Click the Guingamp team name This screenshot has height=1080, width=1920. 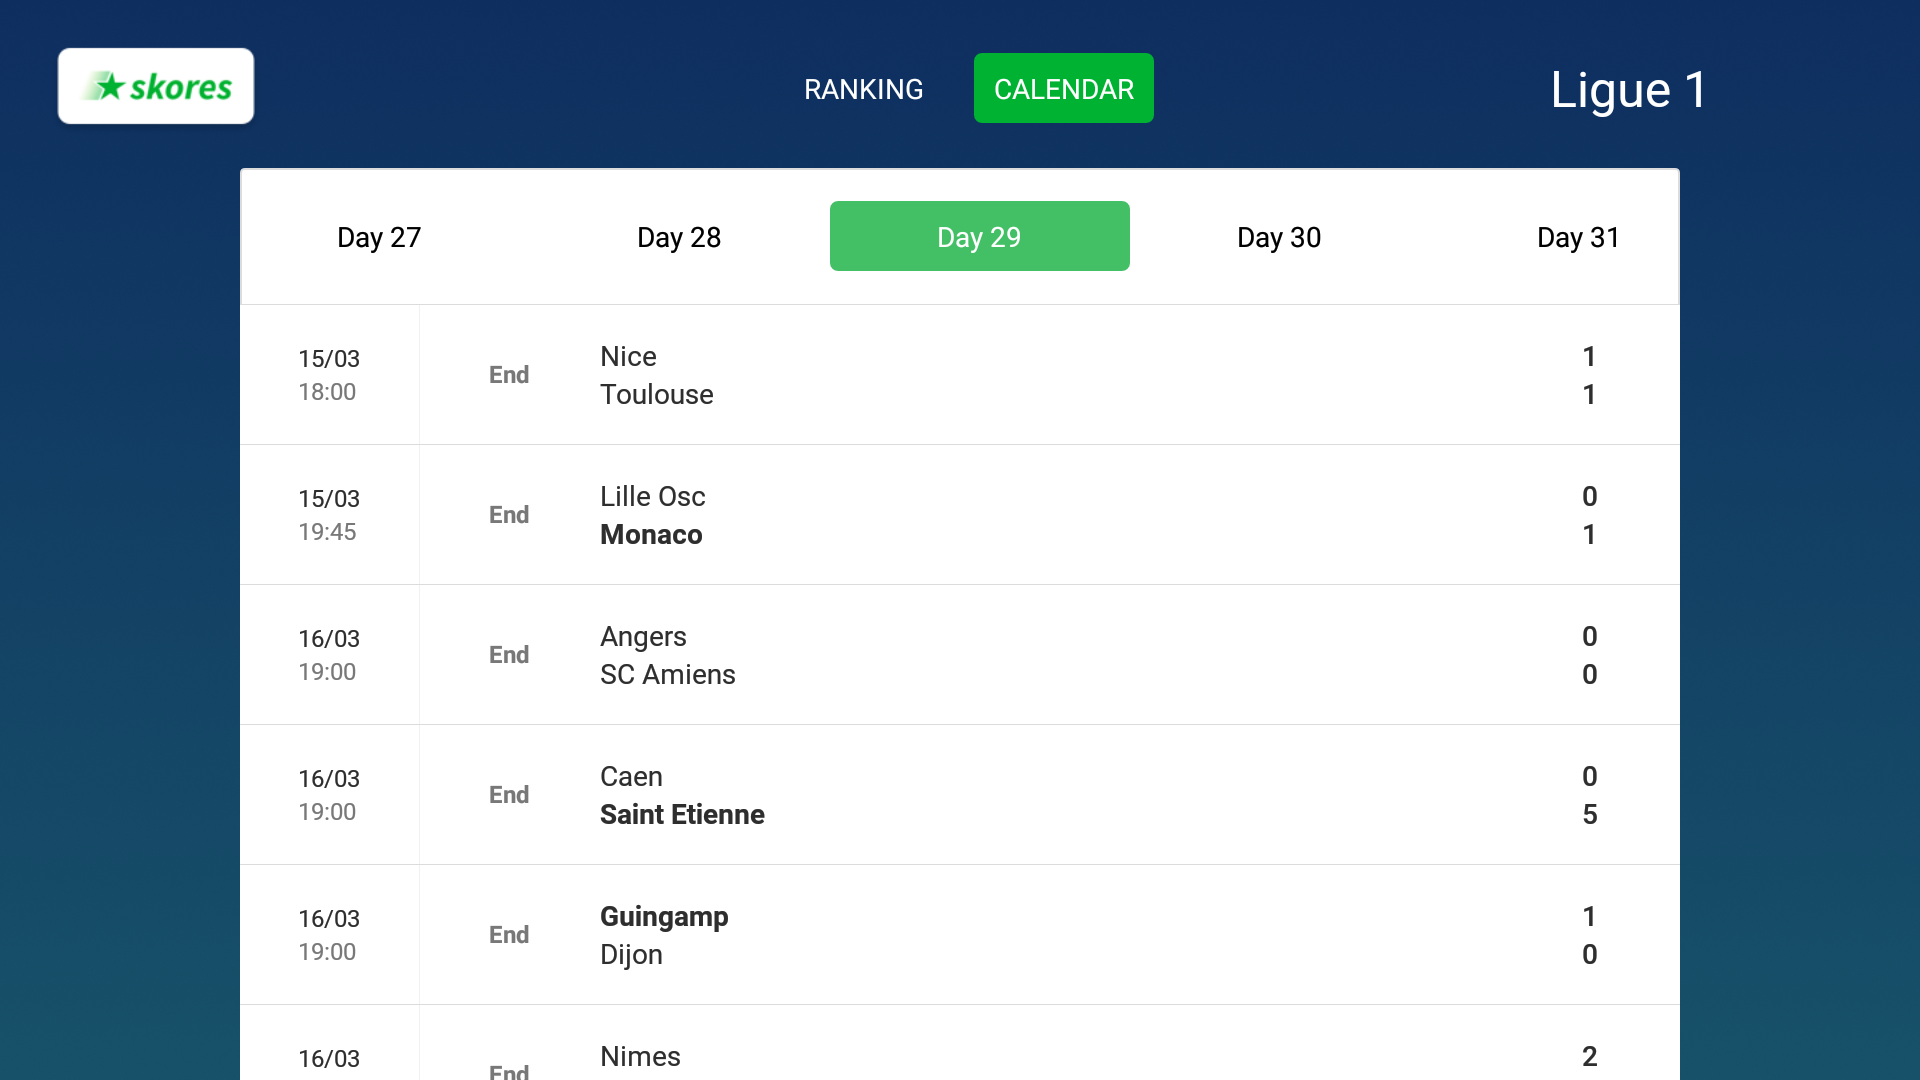664,917
